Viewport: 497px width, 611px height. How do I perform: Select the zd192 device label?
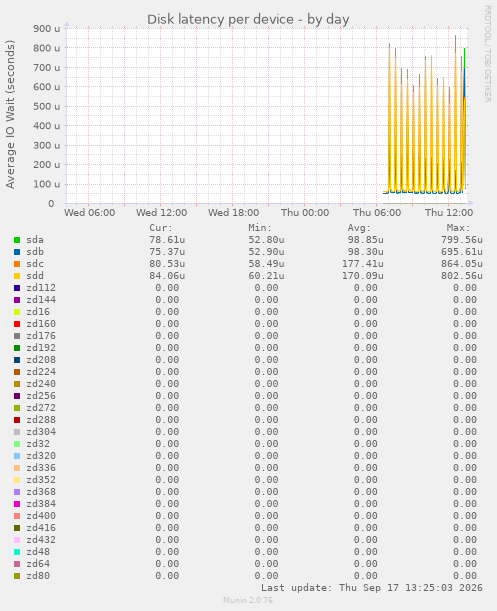pos(41,348)
